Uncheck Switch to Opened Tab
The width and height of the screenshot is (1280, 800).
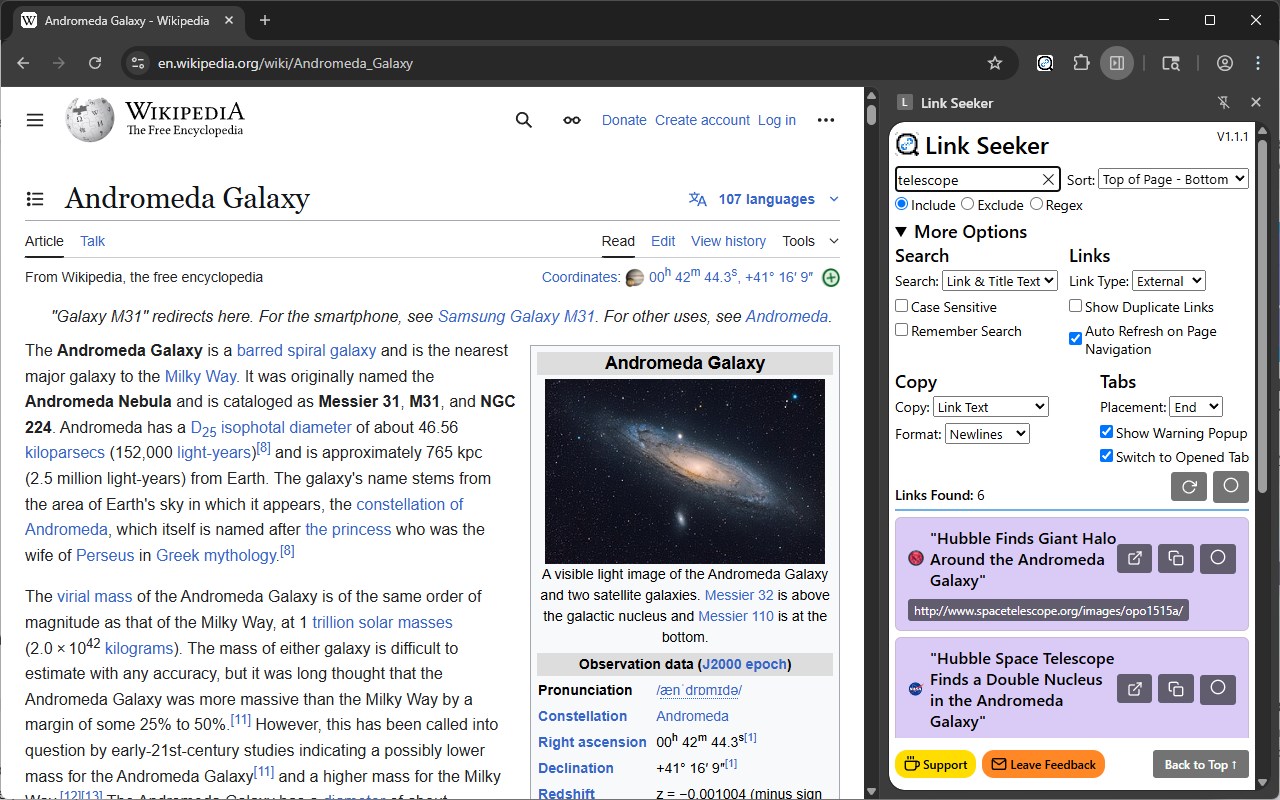(1107, 456)
